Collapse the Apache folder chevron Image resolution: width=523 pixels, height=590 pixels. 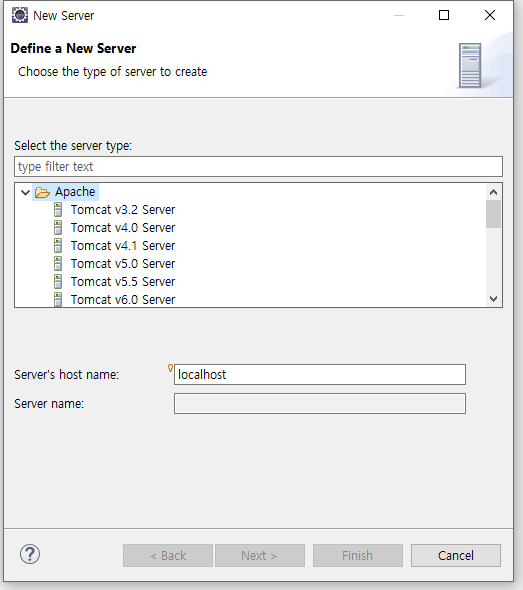25,193
